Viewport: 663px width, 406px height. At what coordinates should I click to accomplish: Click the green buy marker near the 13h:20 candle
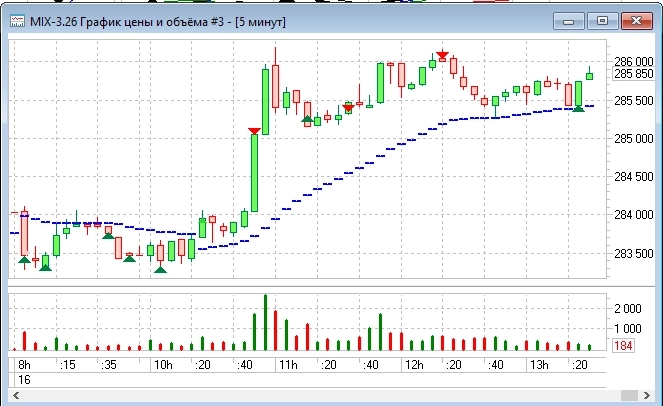tap(578, 107)
